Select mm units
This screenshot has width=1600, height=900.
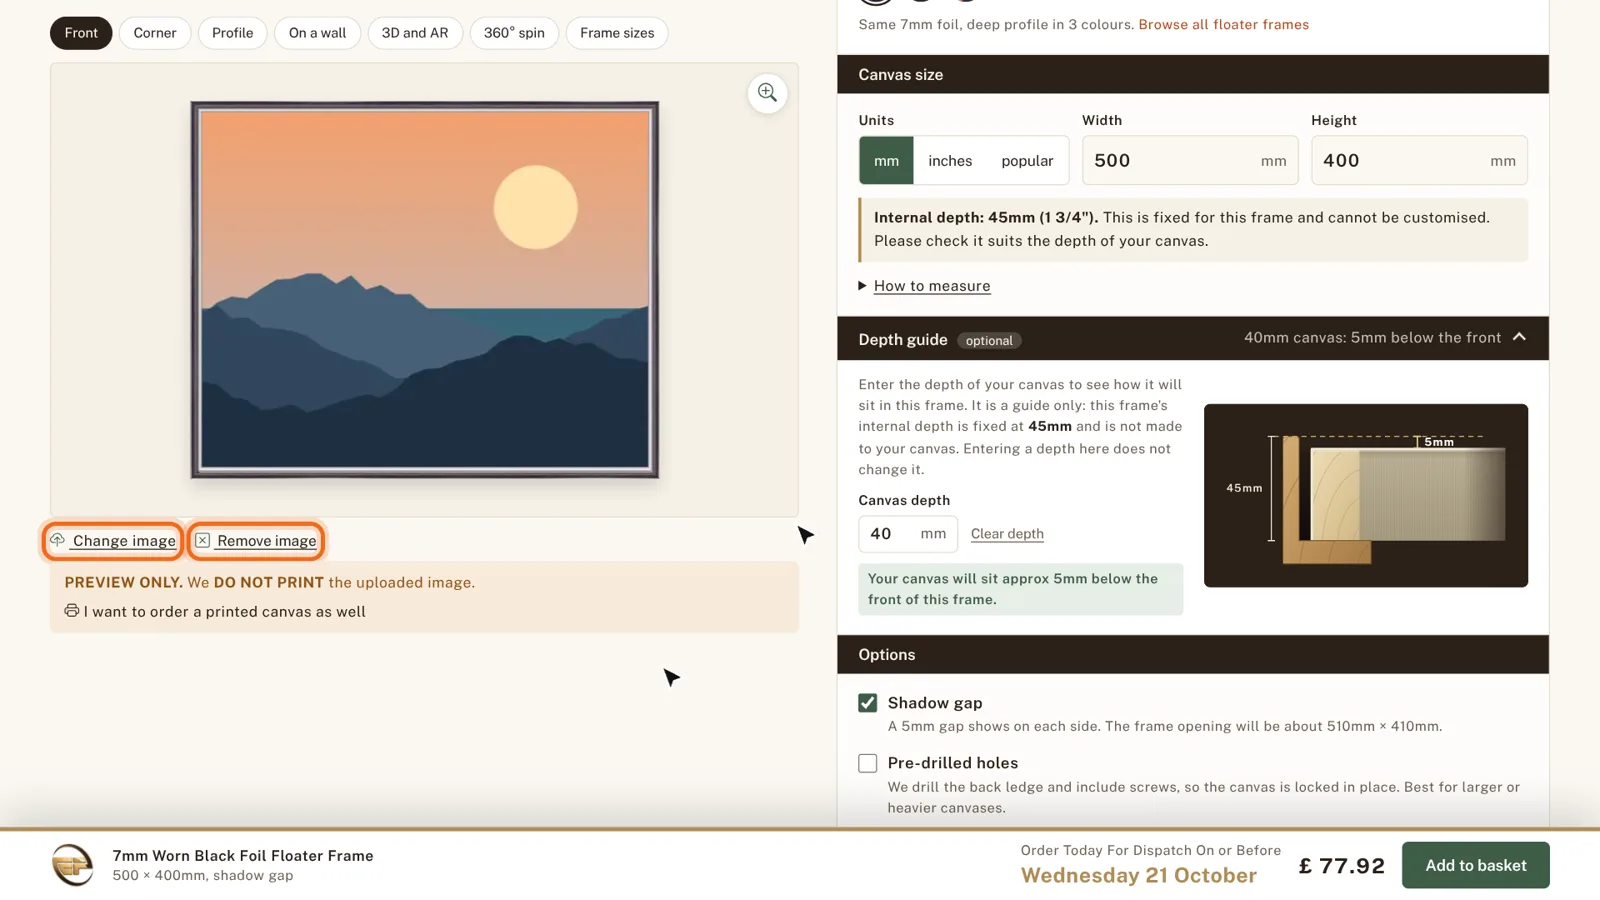pos(886,160)
